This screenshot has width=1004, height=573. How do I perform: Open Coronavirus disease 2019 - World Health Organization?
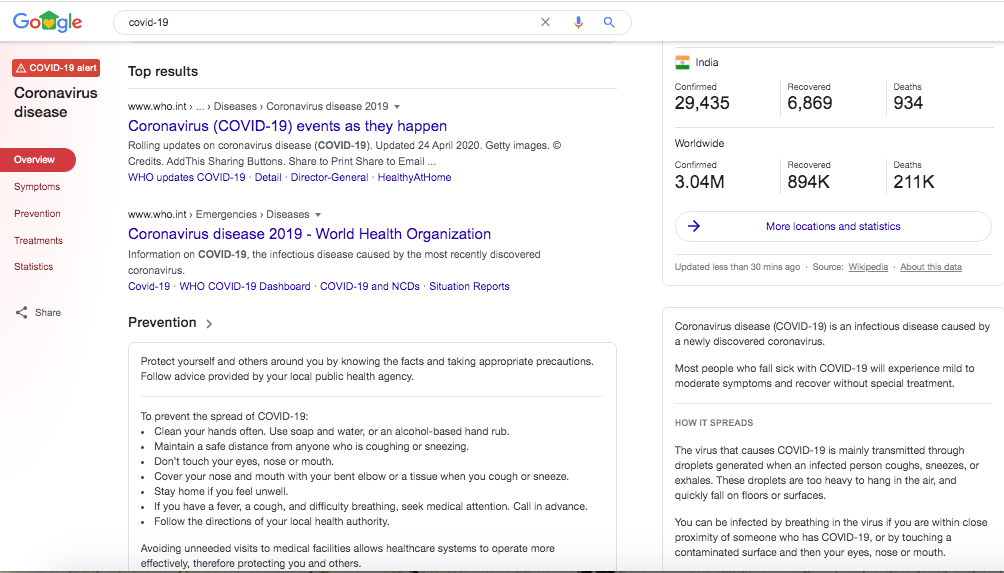pos(309,234)
